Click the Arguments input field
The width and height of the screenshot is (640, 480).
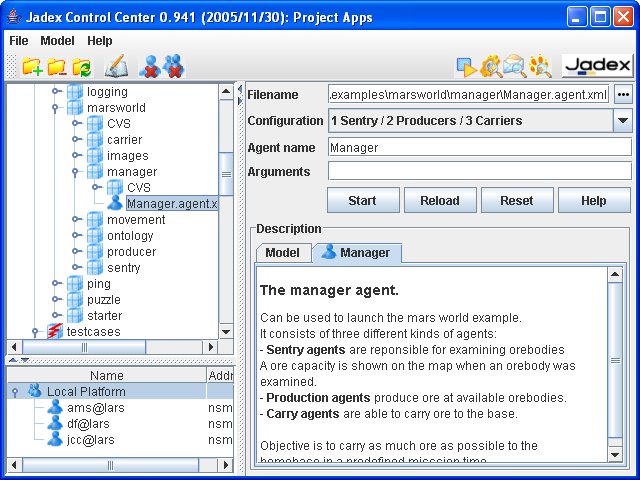(x=479, y=172)
